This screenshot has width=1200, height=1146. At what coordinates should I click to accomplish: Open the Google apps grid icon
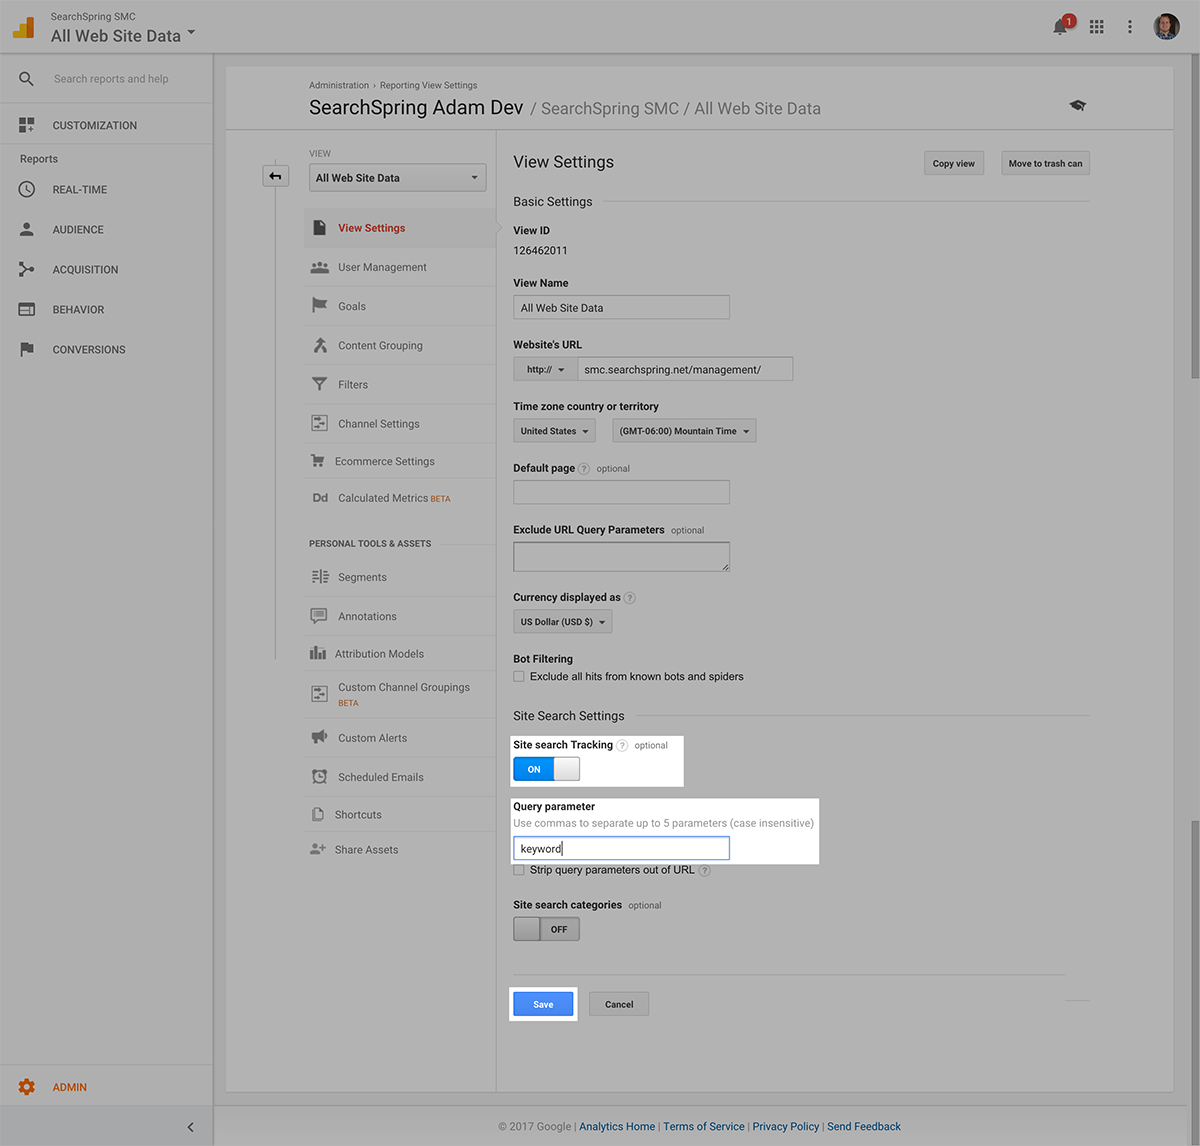pos(1097,27)
